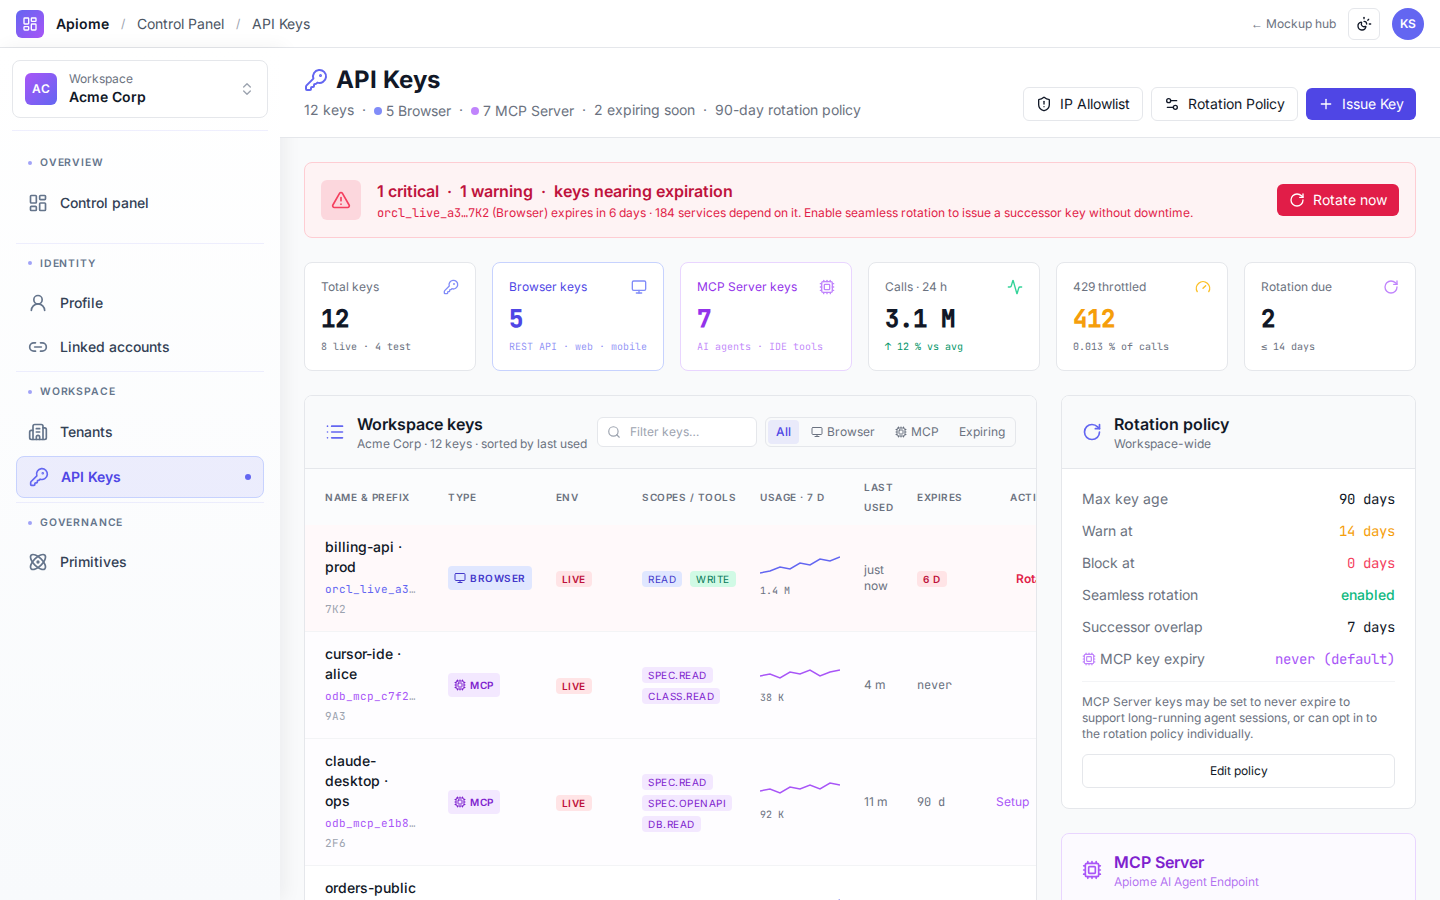Toggle the theme icon in top bar
The height and width of the screenshot is (900, 1440).
click(x=1364, y=24)
